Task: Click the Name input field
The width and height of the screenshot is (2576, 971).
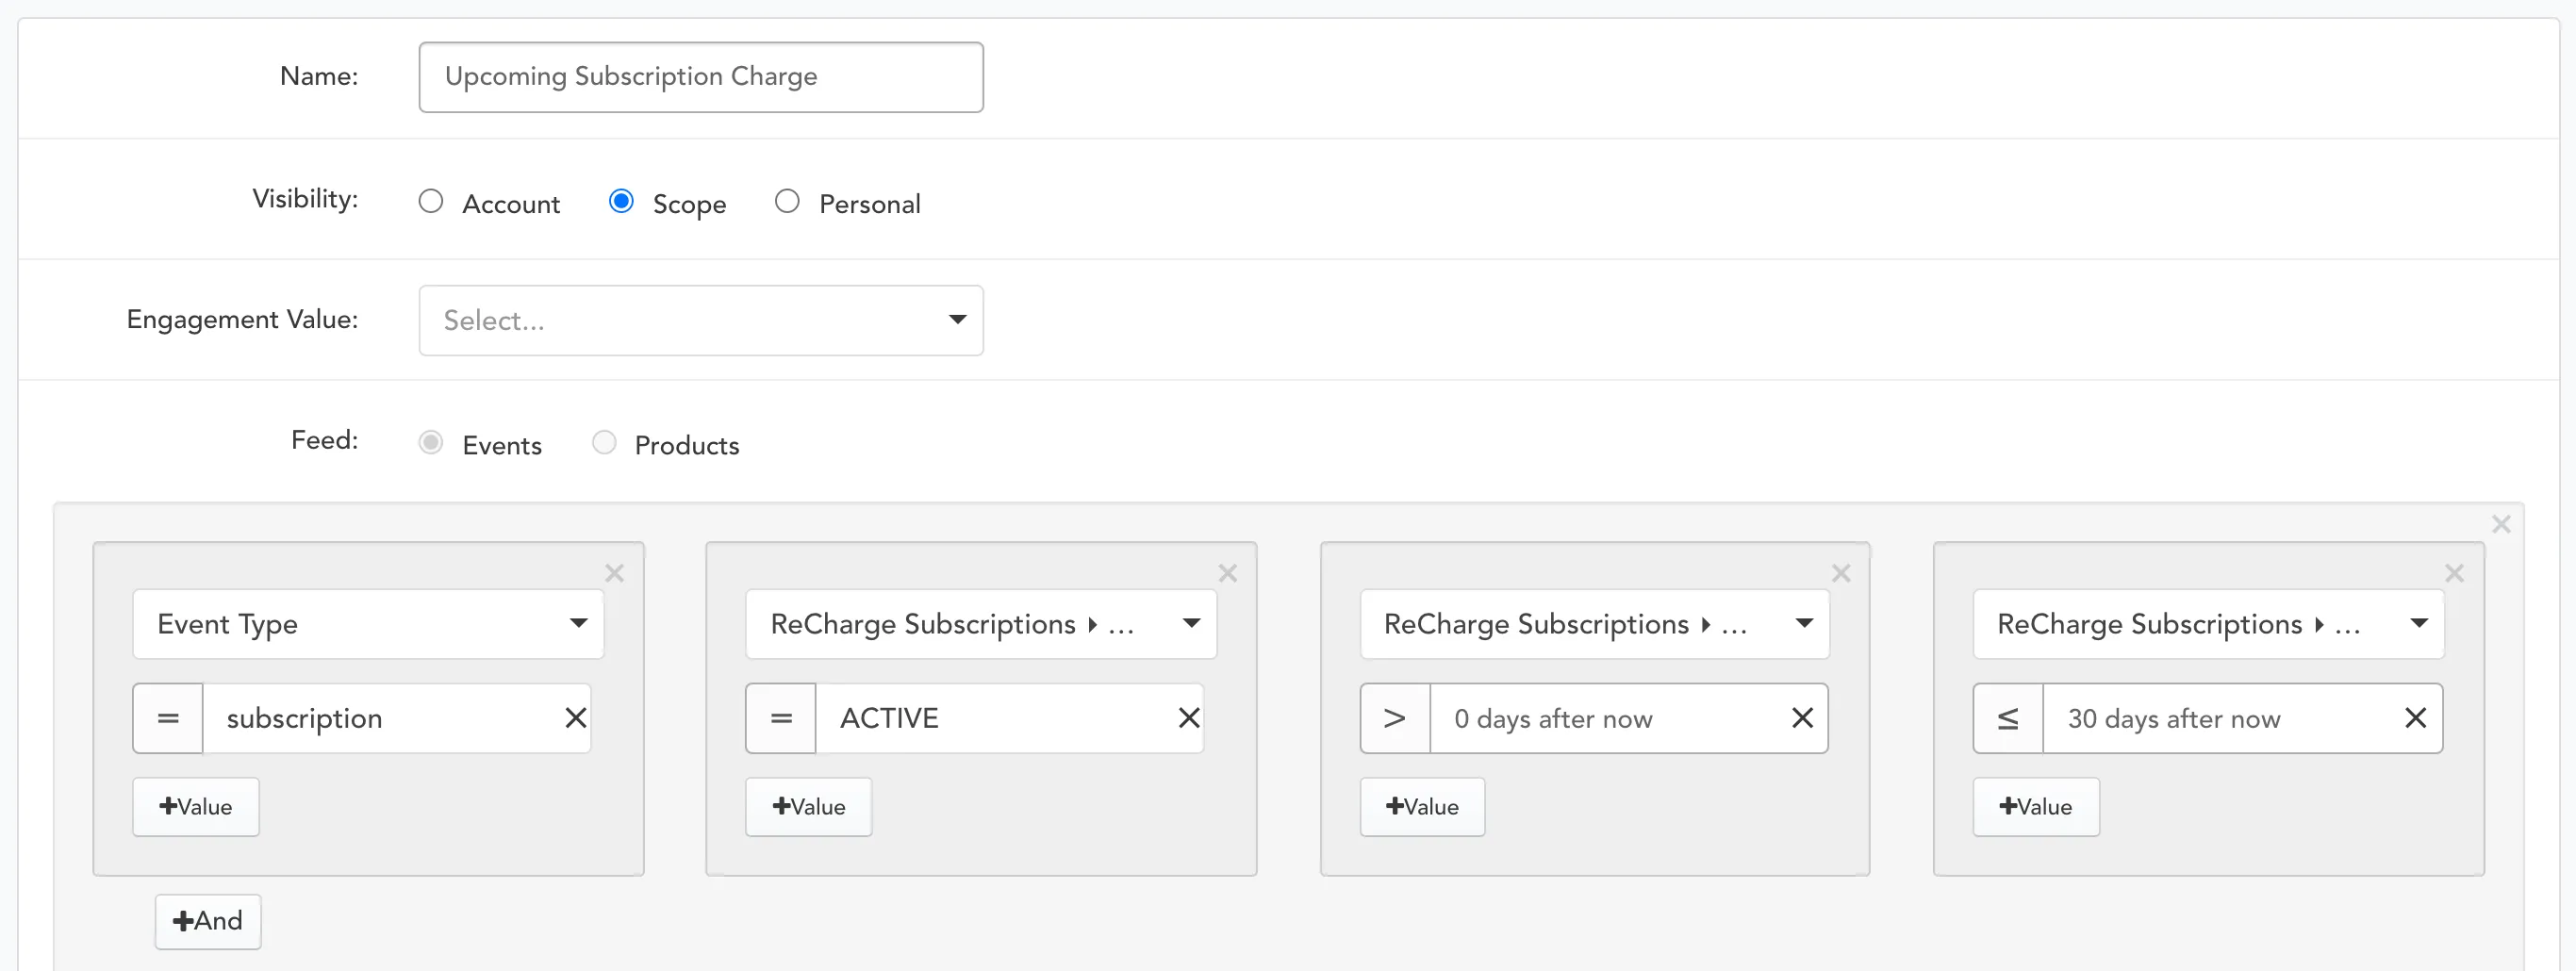Action: (701, 77)
